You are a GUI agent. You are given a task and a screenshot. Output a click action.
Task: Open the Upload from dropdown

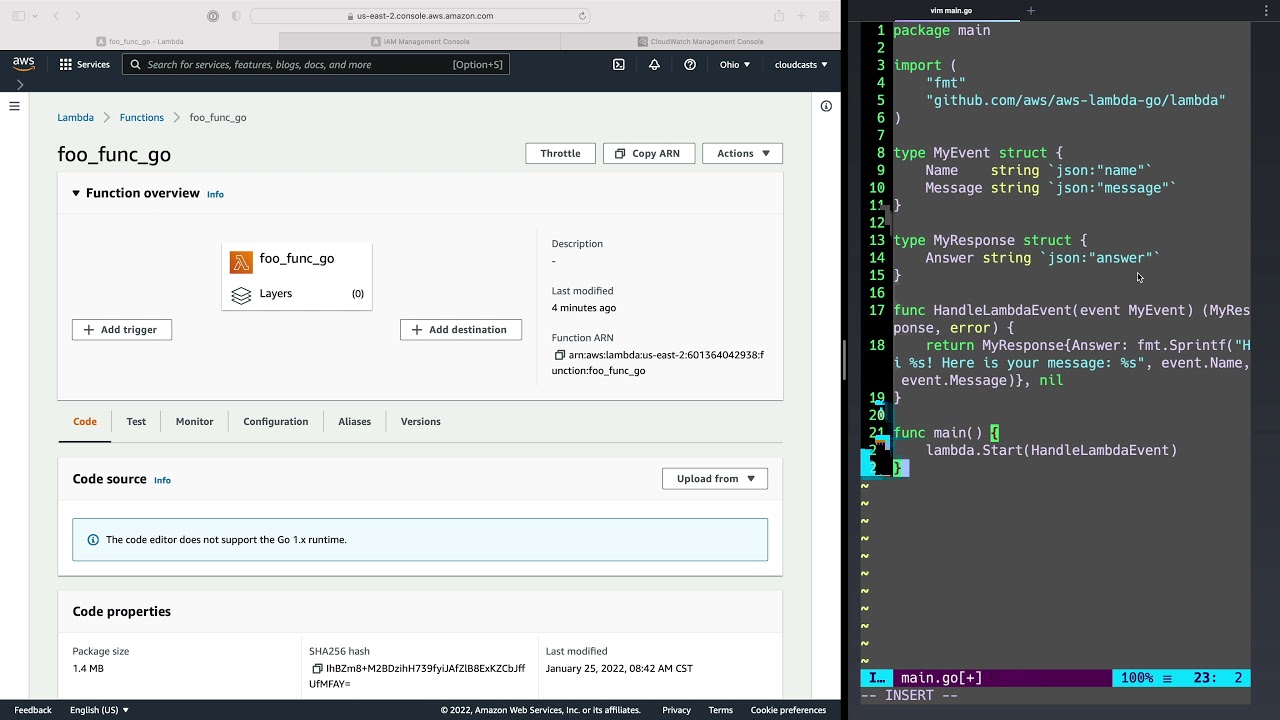(x=715, y=479)
